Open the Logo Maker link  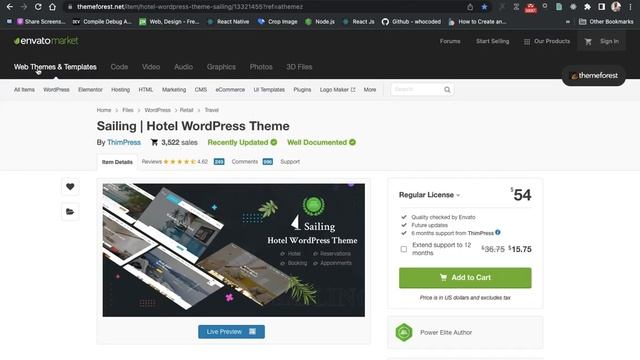[x=337, y=89]
